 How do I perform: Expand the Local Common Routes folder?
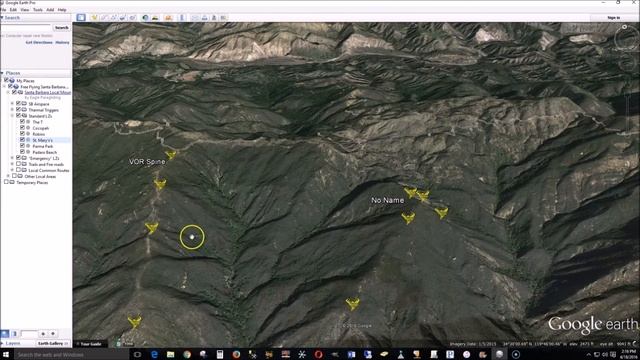(12, 170)
